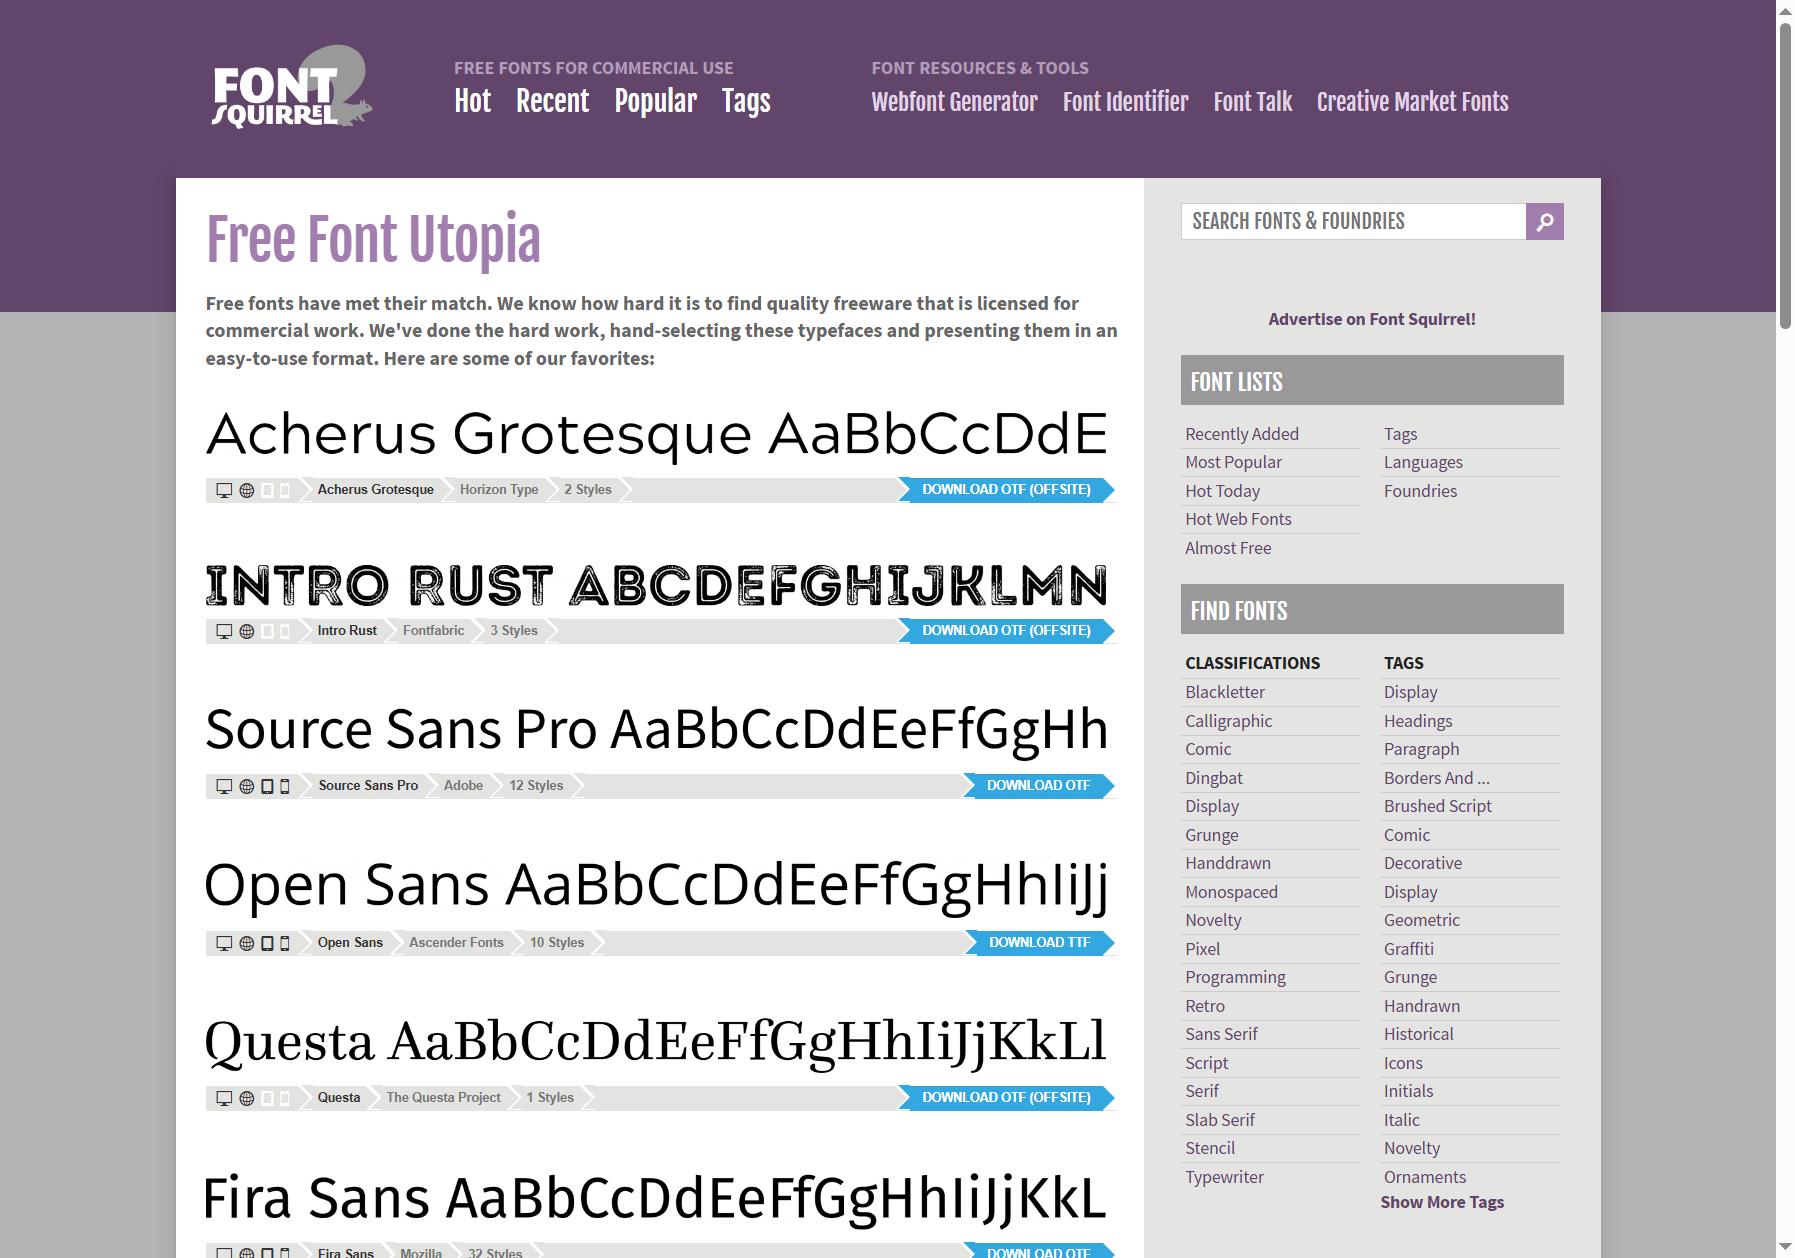1795x1258 pixels.
Task: Download Questa OTF offsite
Action: pos(1006,1098)
